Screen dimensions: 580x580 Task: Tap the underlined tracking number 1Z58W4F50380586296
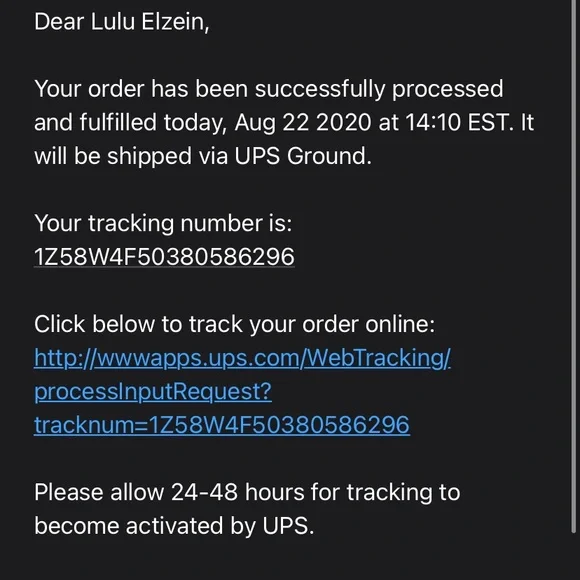coord(164,257)
